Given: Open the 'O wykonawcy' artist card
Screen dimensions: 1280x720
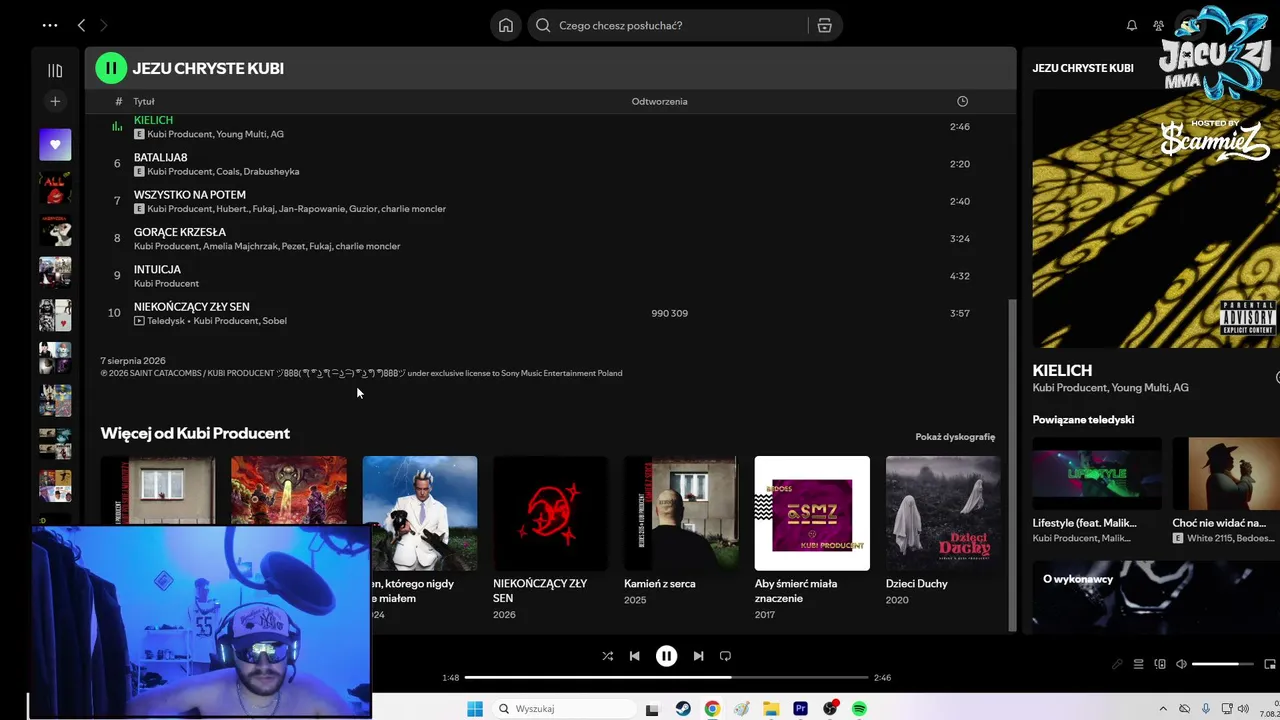Looking at the screenshot, I should (x=1156, y=597).
